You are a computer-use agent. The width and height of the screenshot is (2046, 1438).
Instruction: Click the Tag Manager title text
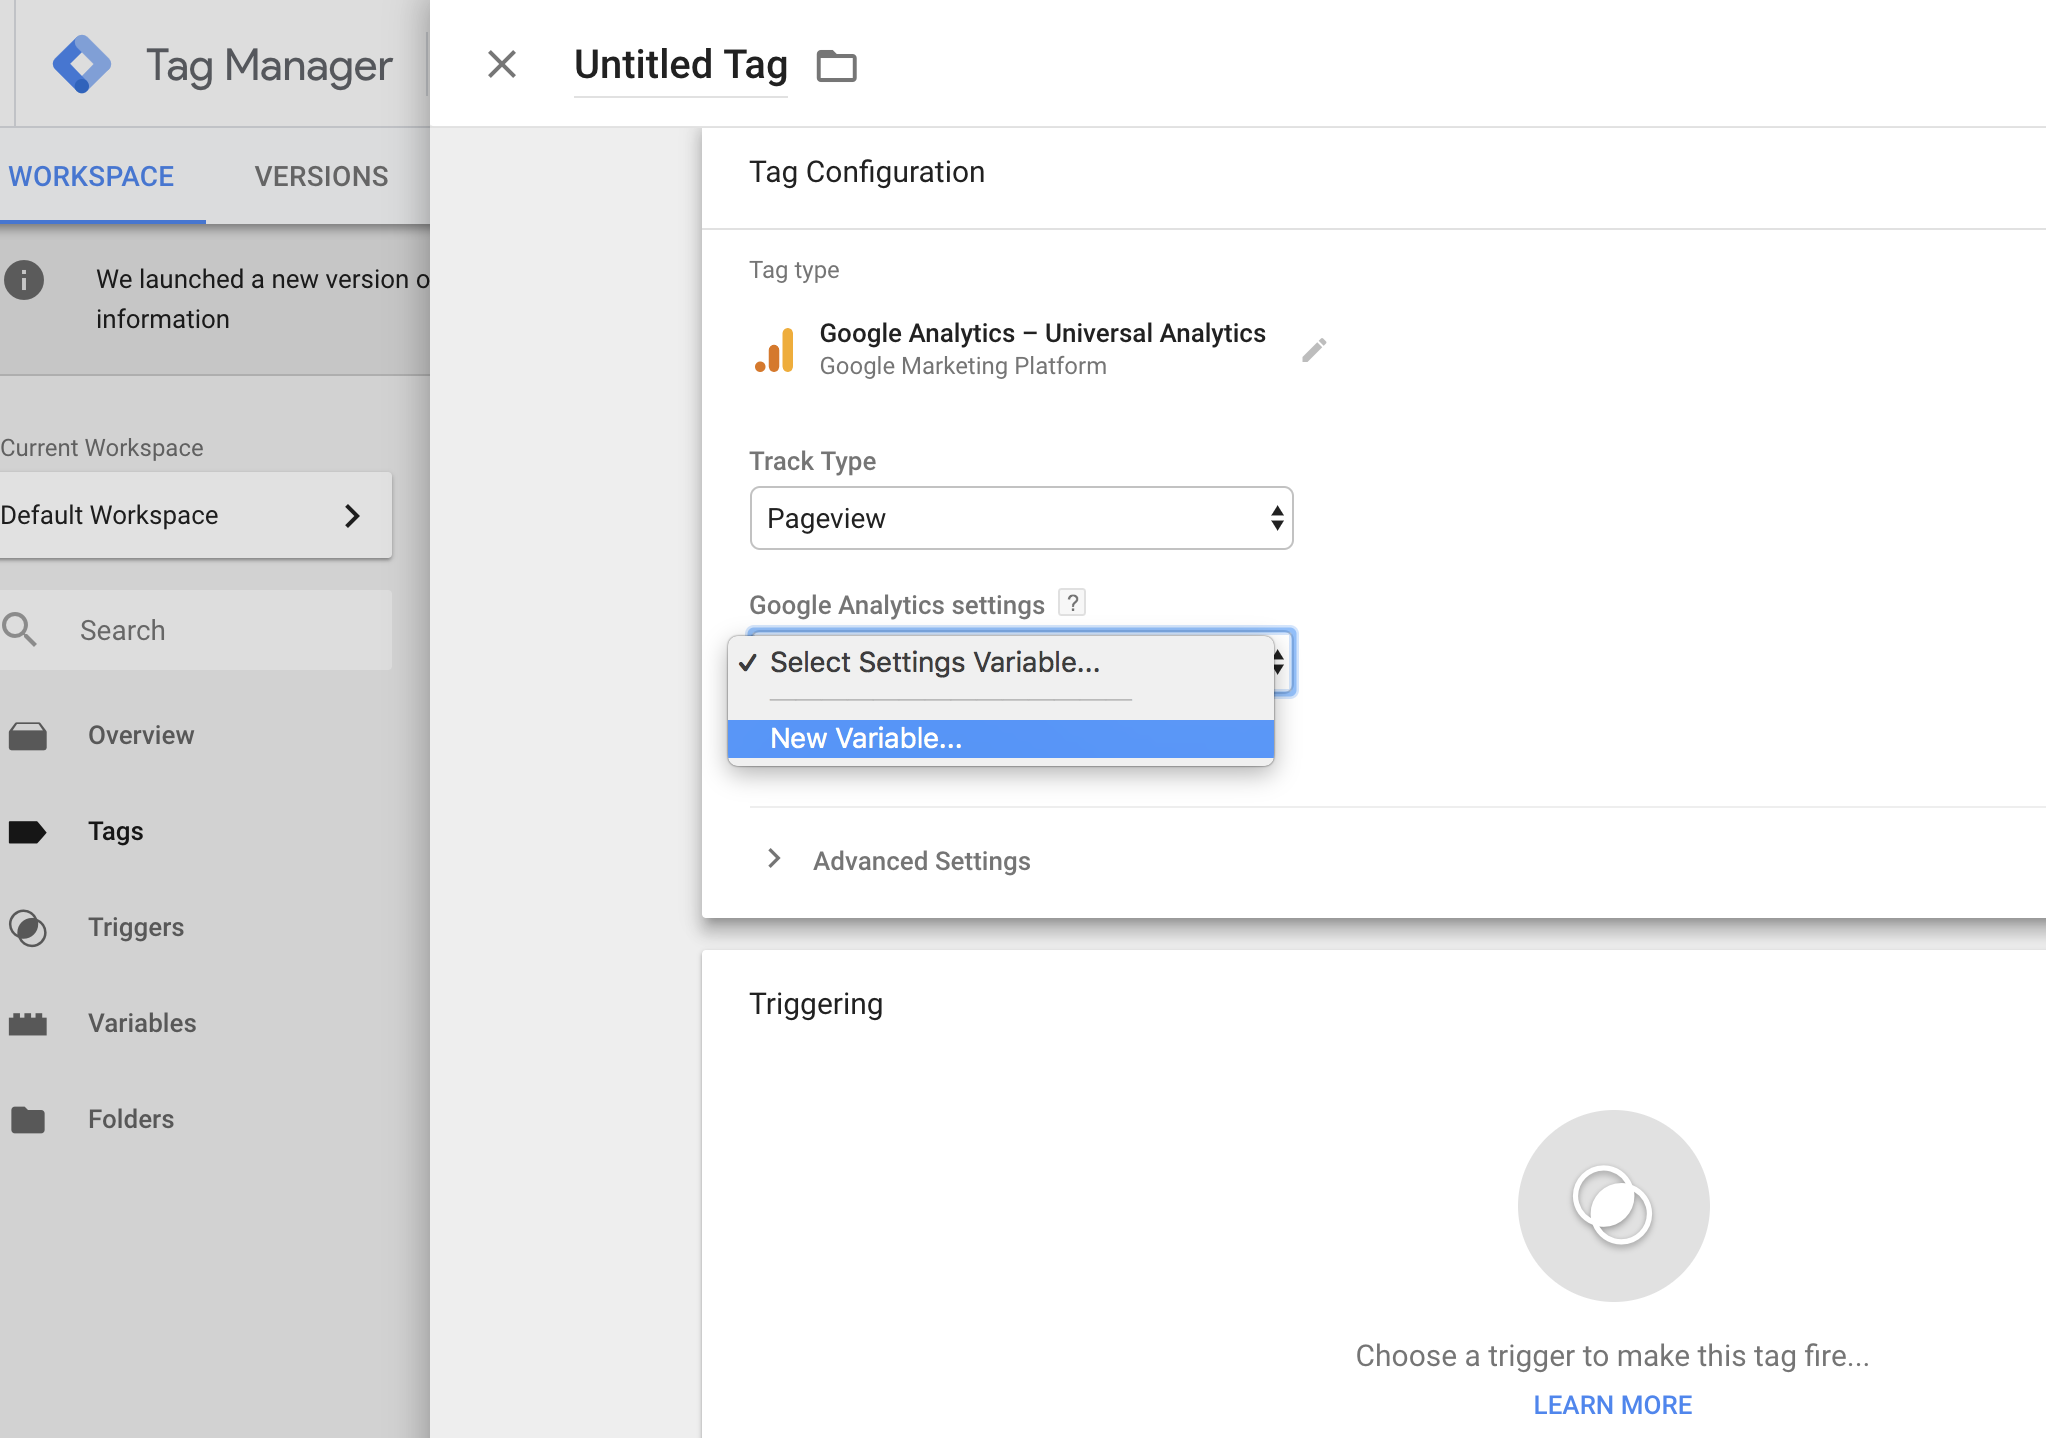pos(269,66)
